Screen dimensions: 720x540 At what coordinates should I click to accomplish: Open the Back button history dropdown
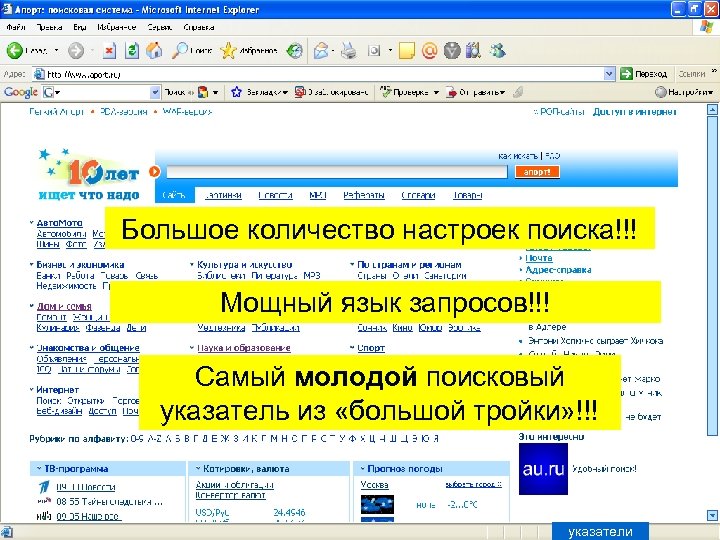click(x=56, y=50)
